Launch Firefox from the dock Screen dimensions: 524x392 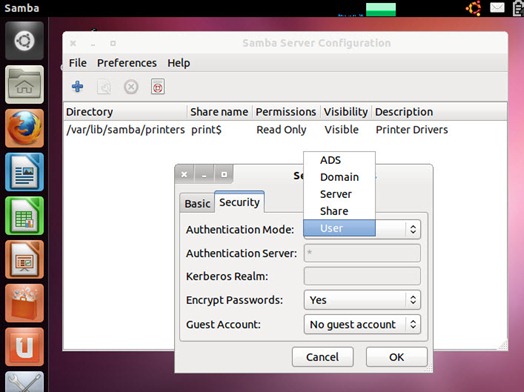pyautogui.click(x=24, y=128)
